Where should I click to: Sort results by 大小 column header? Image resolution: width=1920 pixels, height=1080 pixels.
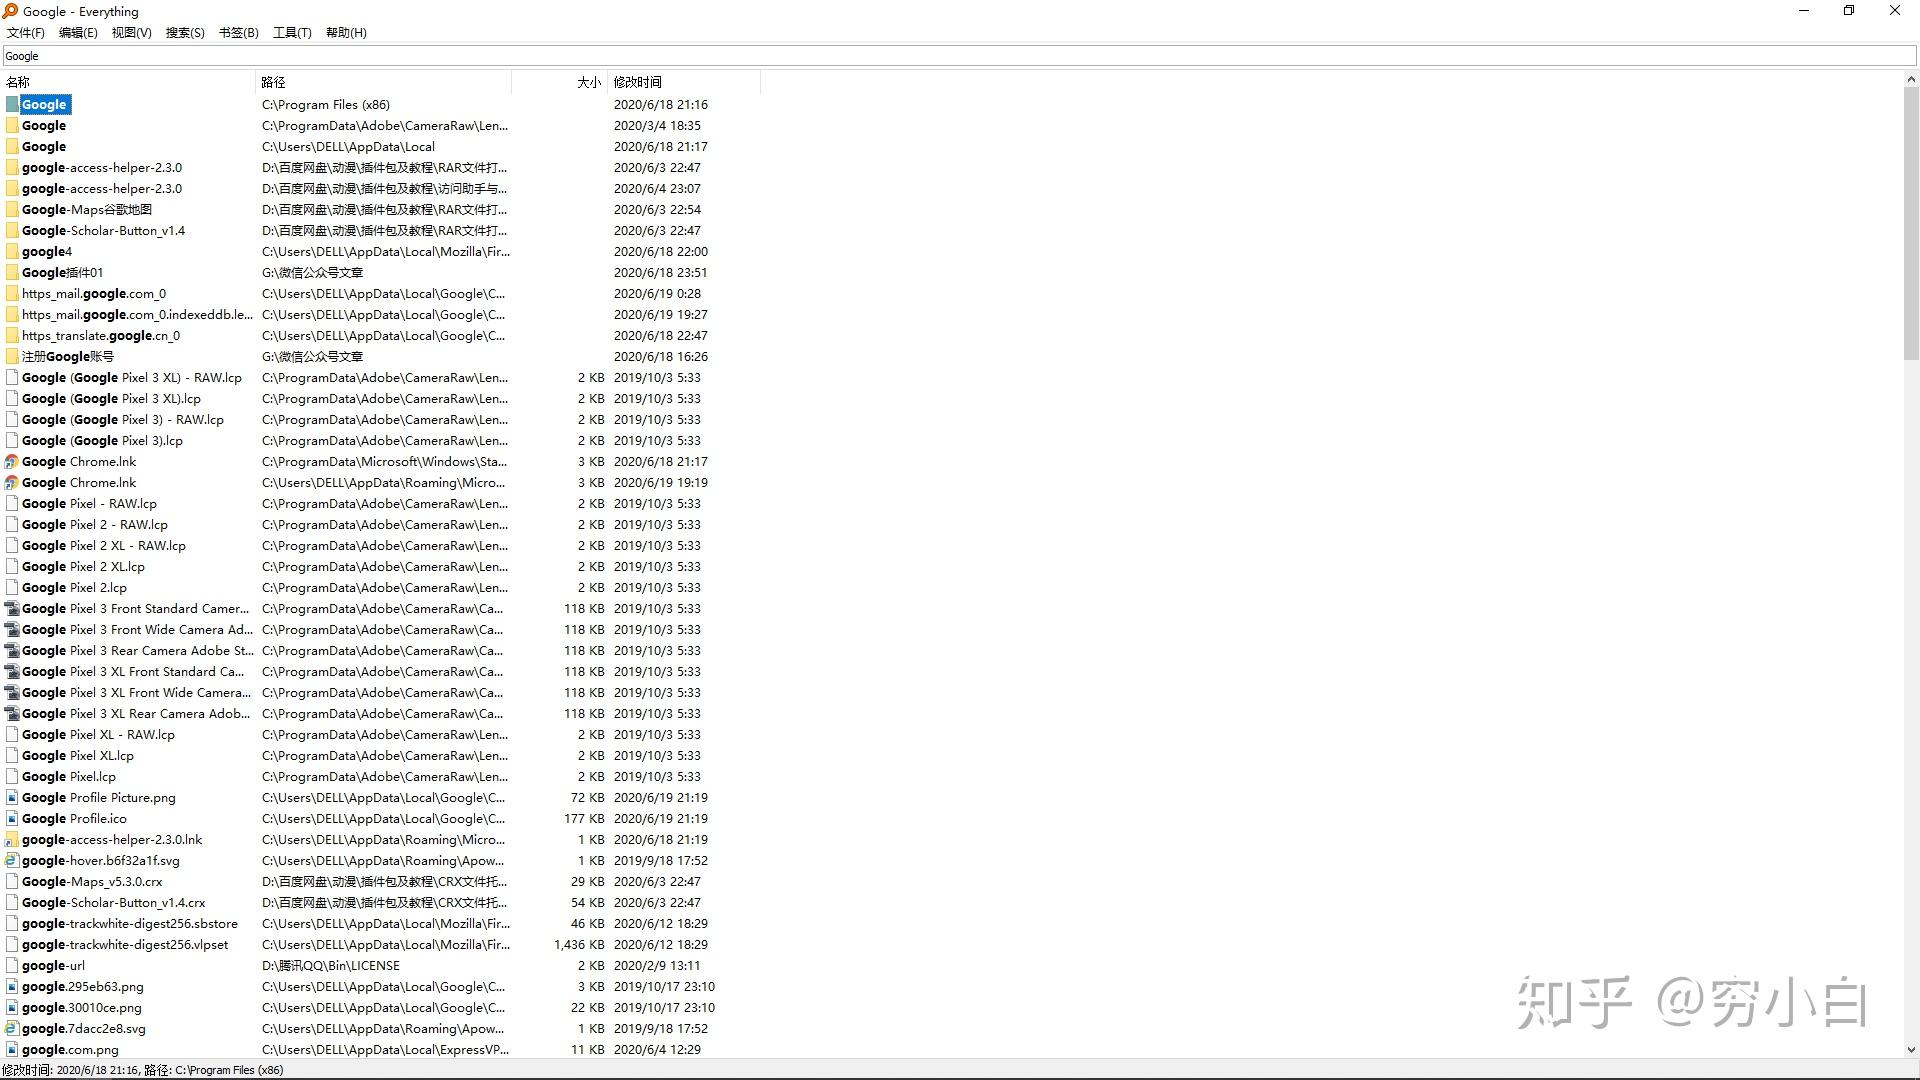point(588,82)
